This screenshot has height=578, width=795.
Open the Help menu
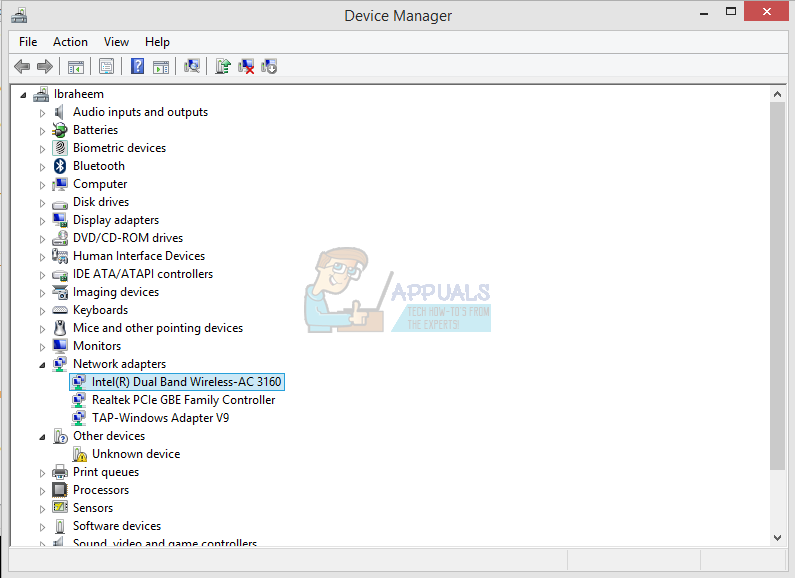157,42
